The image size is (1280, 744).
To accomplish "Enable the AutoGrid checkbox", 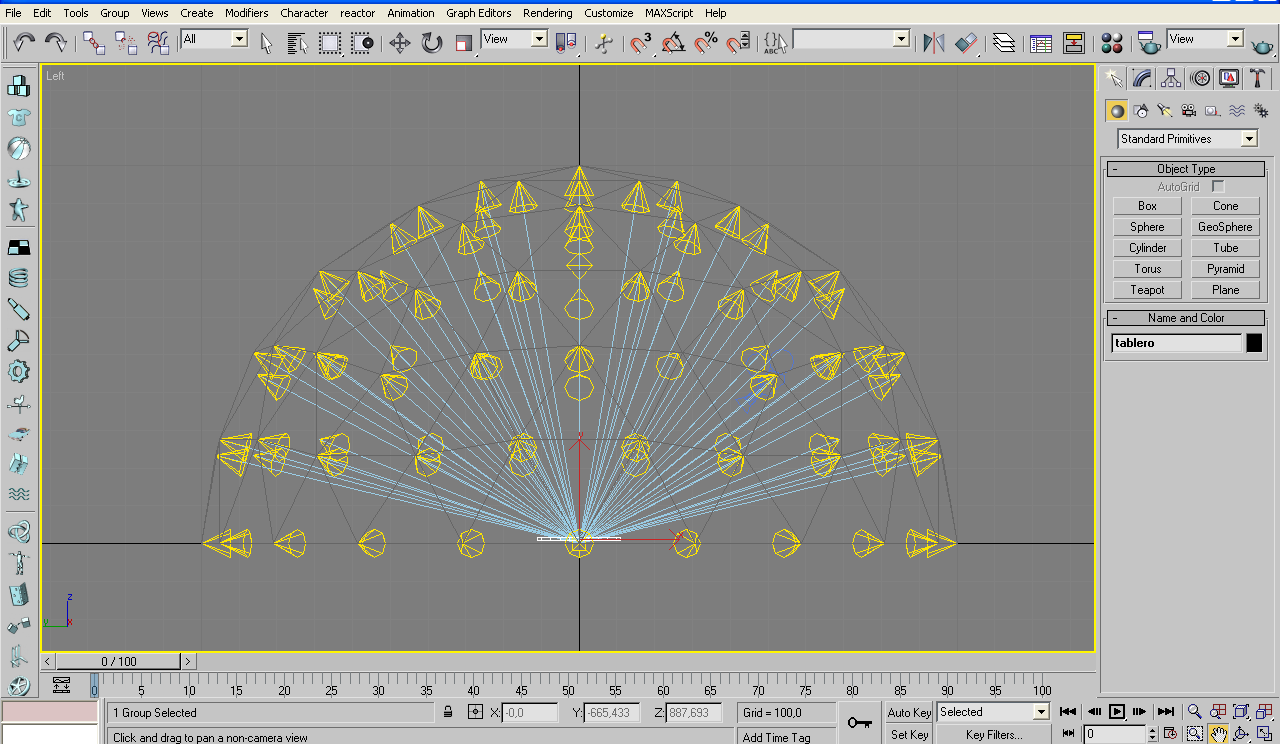I will click(1217, 187).
